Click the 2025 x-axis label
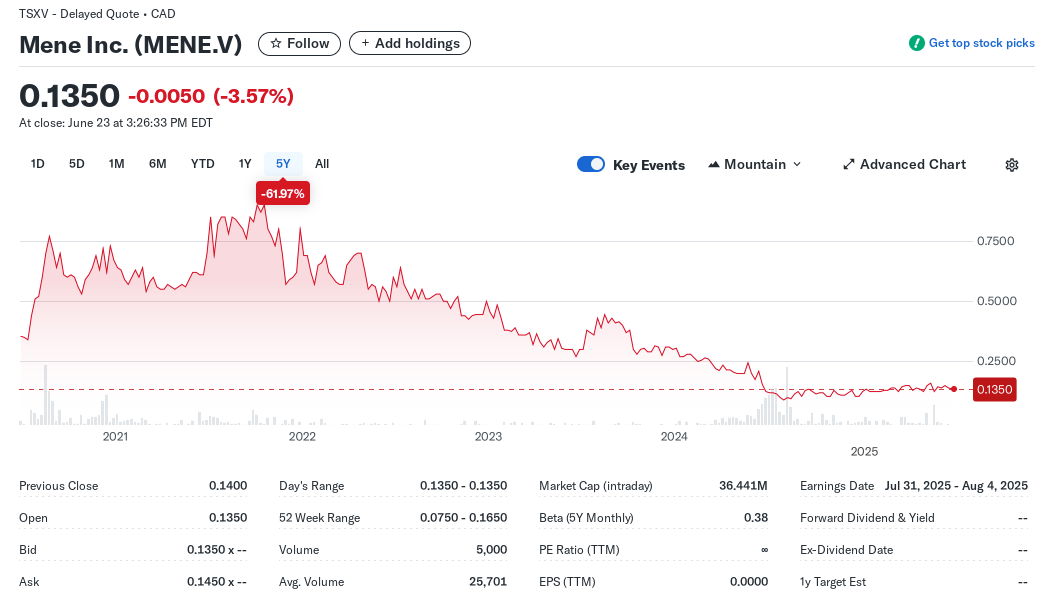Image resolution: width=1049 pixels, height=602 pixels. (x=864, y=452)
